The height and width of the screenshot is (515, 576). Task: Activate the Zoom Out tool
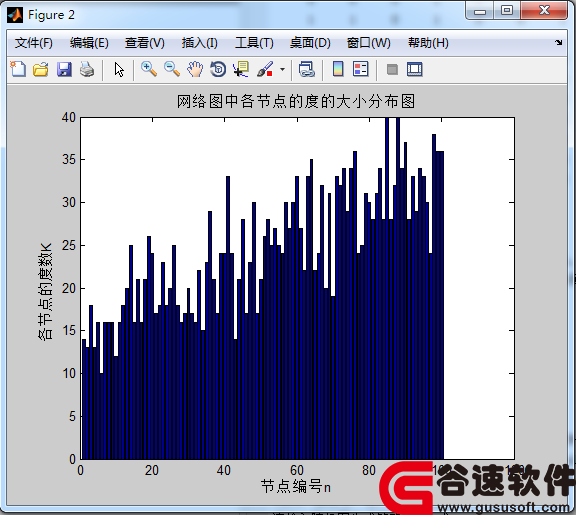[x=172, y=69]
